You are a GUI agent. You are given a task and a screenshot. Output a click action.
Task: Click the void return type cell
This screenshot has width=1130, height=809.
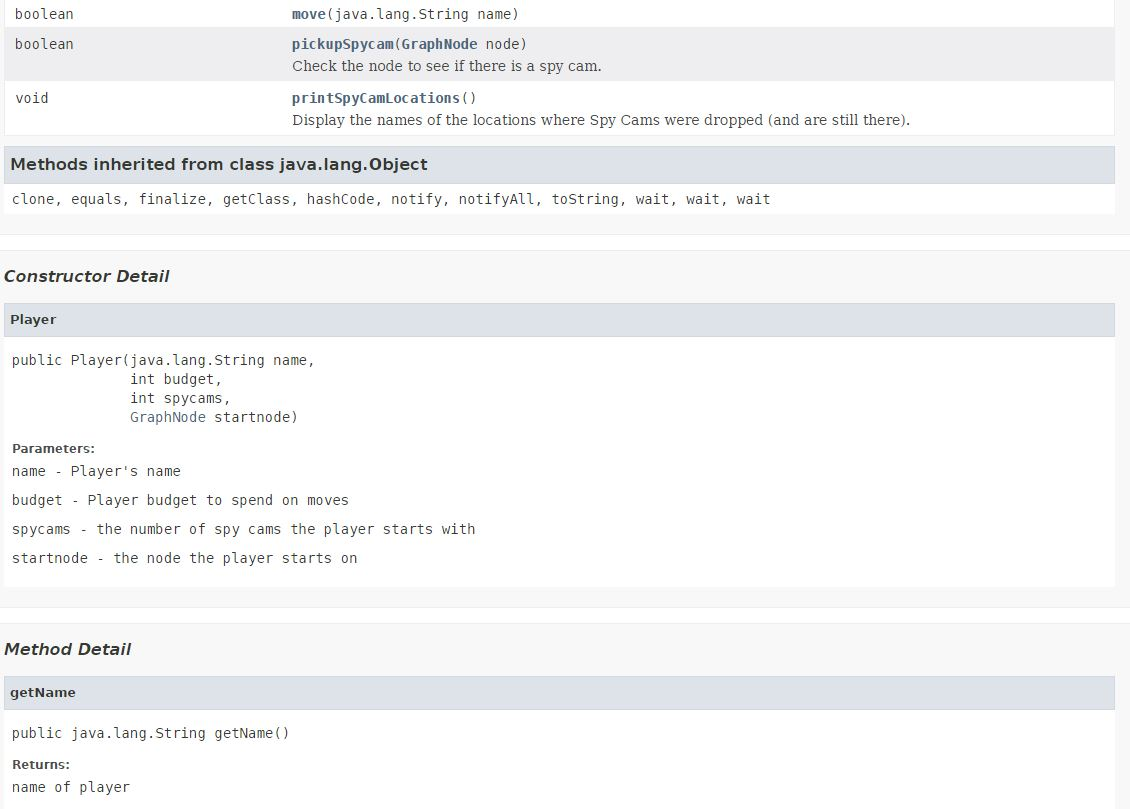coord(32,98)
